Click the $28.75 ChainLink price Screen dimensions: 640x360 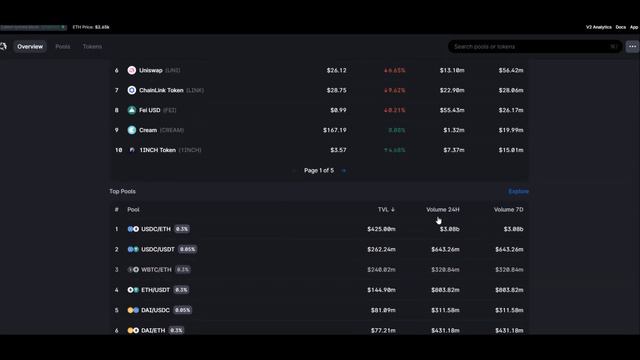(x=336, y=90)
